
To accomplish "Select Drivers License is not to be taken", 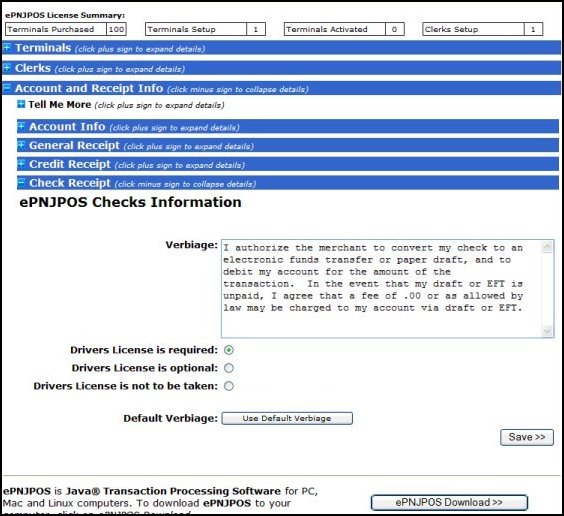I will pos(229,386).
